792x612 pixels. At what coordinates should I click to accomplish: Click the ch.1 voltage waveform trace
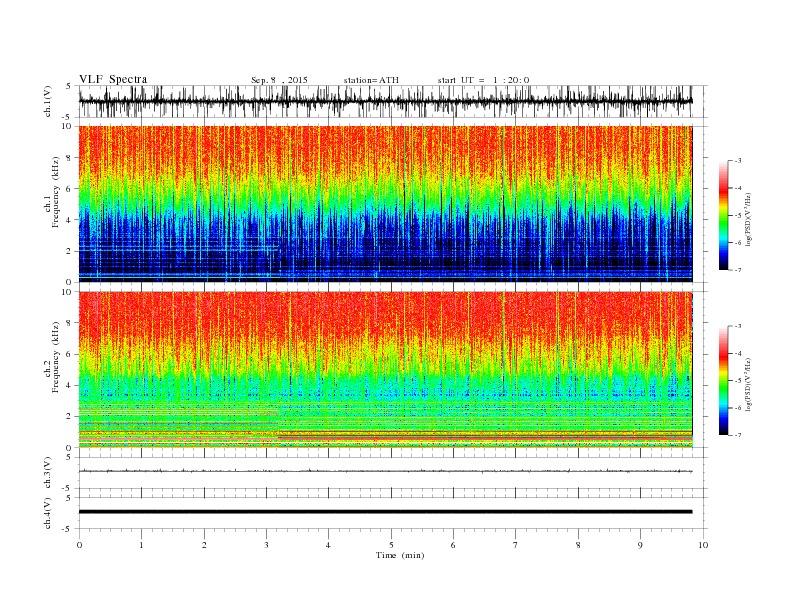[385, 101]
